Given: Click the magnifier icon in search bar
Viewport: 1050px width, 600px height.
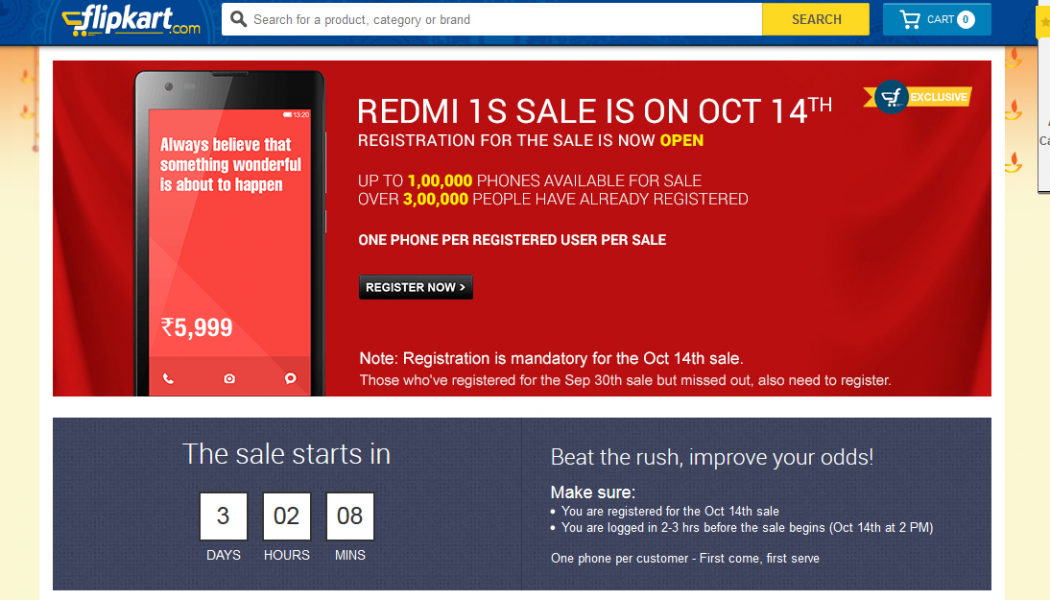Looking at the screenshot, I should pos(238,19).
